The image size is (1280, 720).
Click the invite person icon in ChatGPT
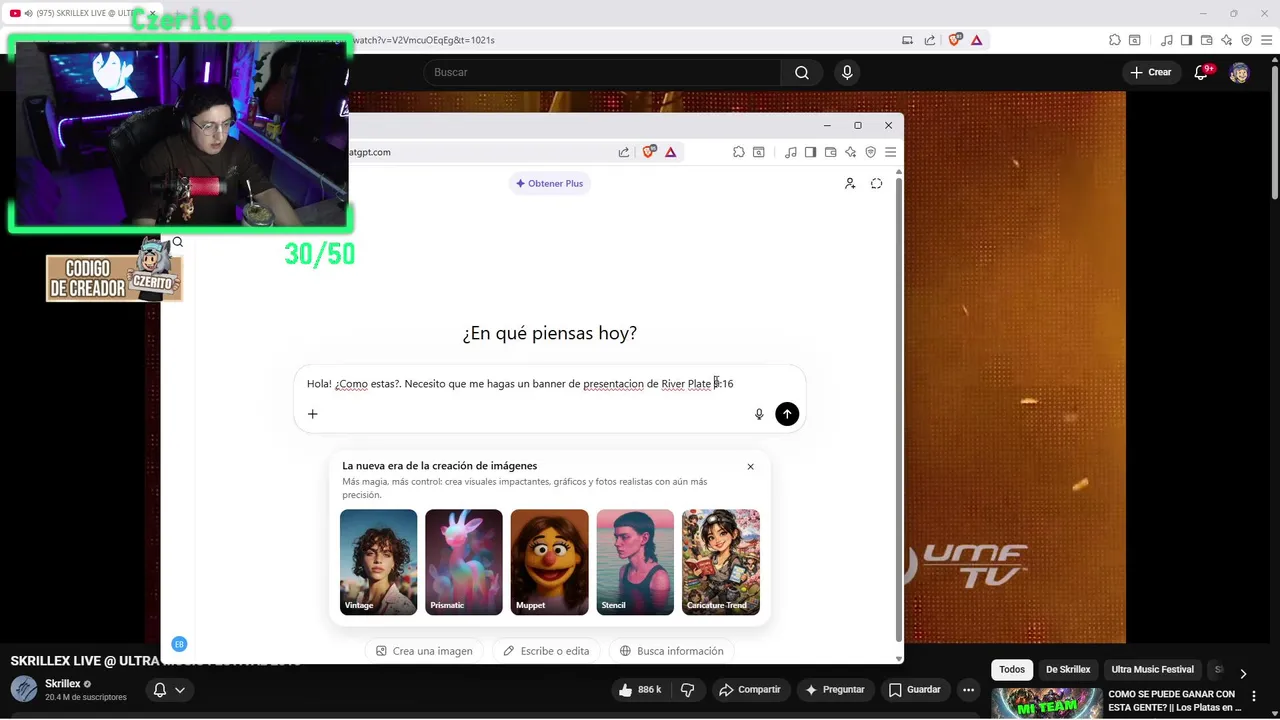850,183
